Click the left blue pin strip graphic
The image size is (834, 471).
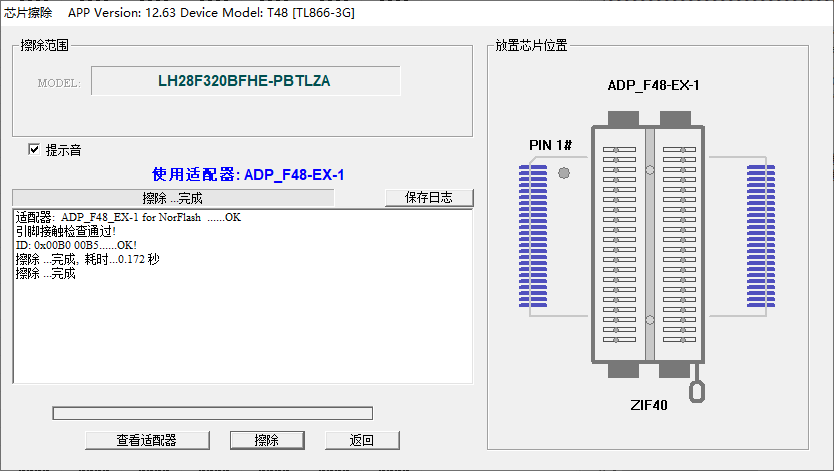point(532,236)
